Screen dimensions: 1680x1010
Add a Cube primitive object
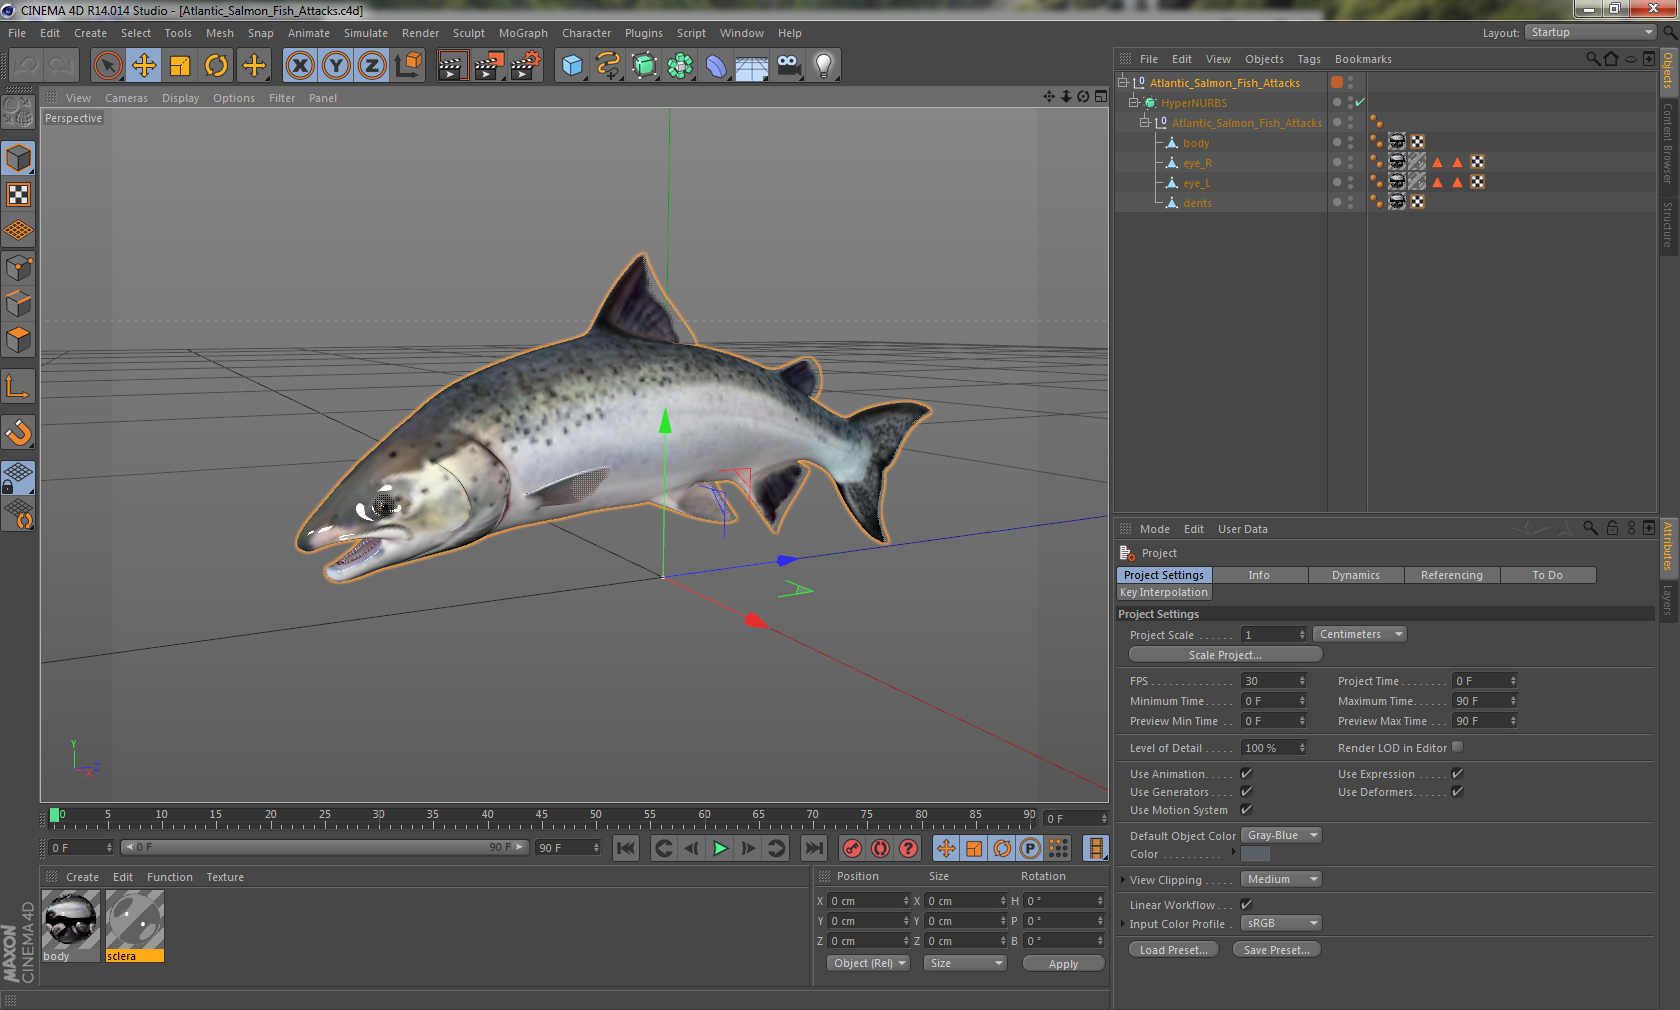pos(572,66)
